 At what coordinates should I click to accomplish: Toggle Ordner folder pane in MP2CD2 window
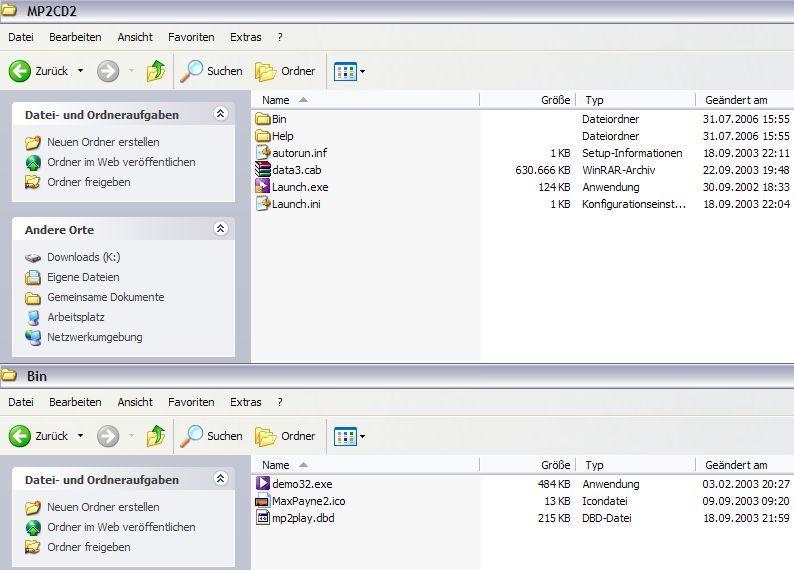[x=285, y=71]
